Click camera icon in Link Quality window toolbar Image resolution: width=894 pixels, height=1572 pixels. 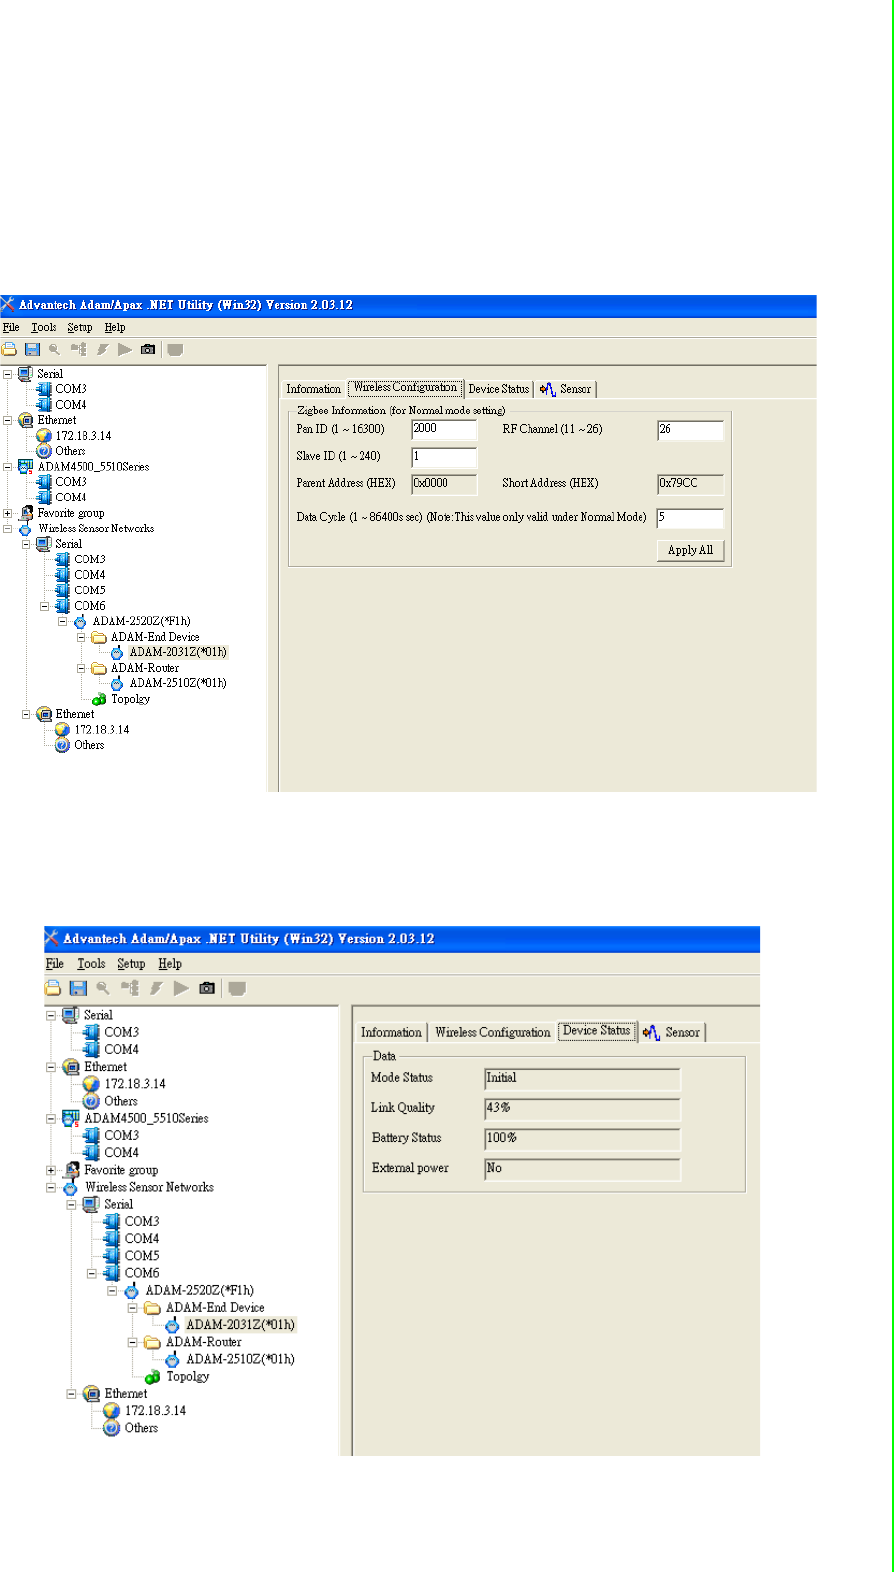[x=207, y=988]
